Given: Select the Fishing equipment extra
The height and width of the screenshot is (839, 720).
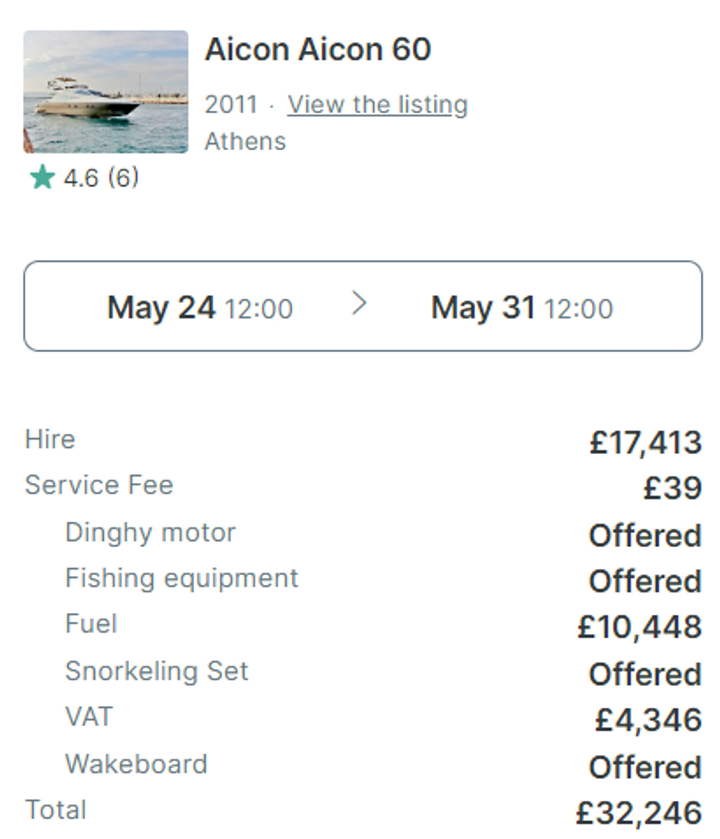Looking at the screenshot, I should click(181, 578).
